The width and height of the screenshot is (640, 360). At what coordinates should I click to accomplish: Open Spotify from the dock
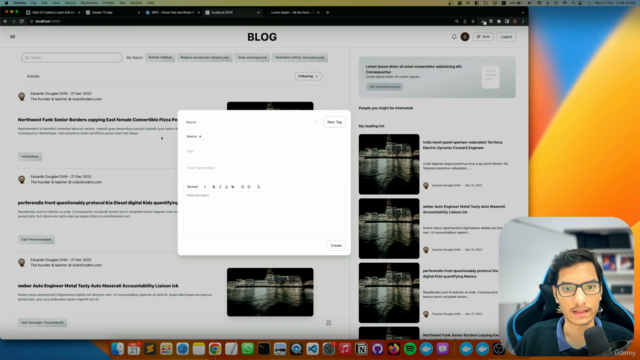pyautogui.click(x=410, y=349)
